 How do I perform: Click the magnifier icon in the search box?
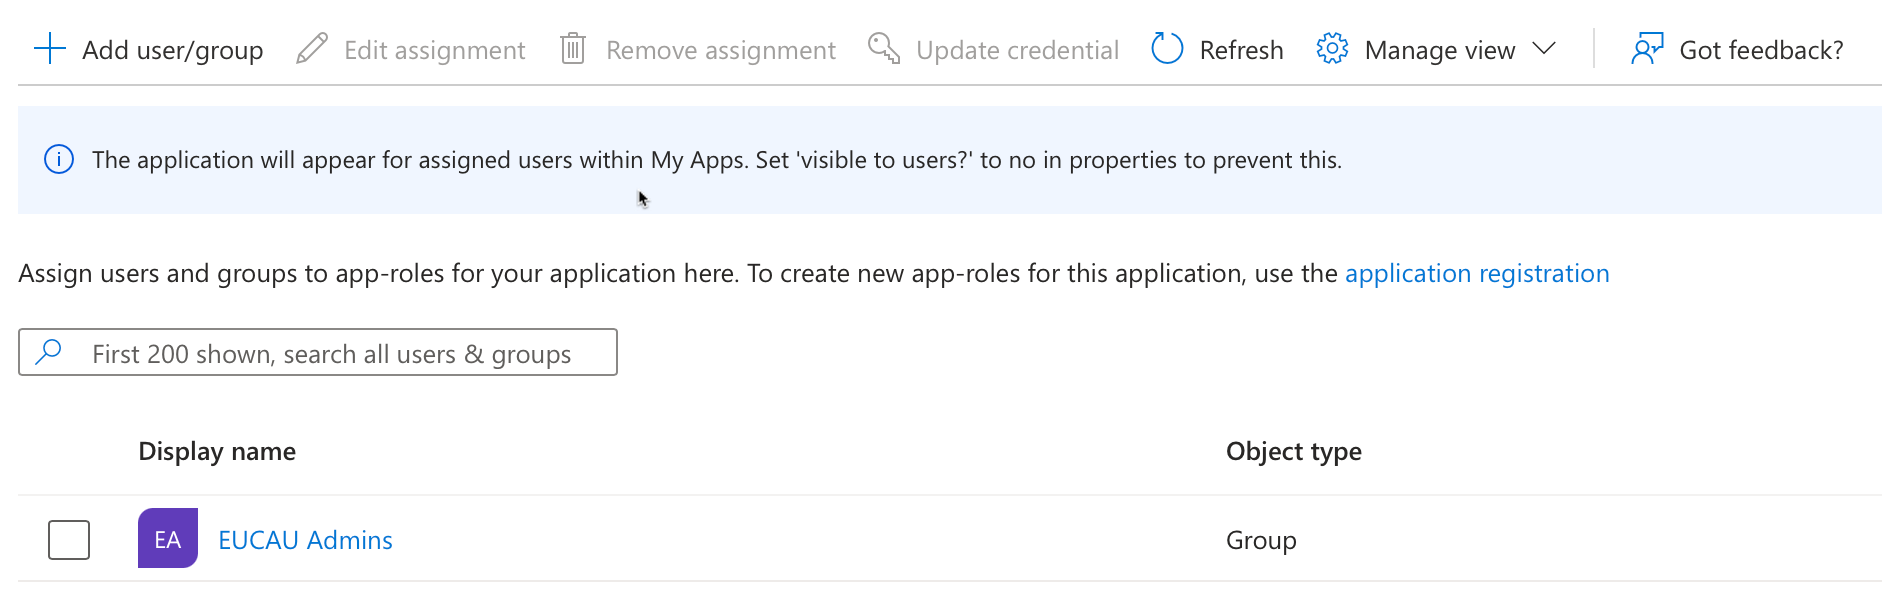48,352
